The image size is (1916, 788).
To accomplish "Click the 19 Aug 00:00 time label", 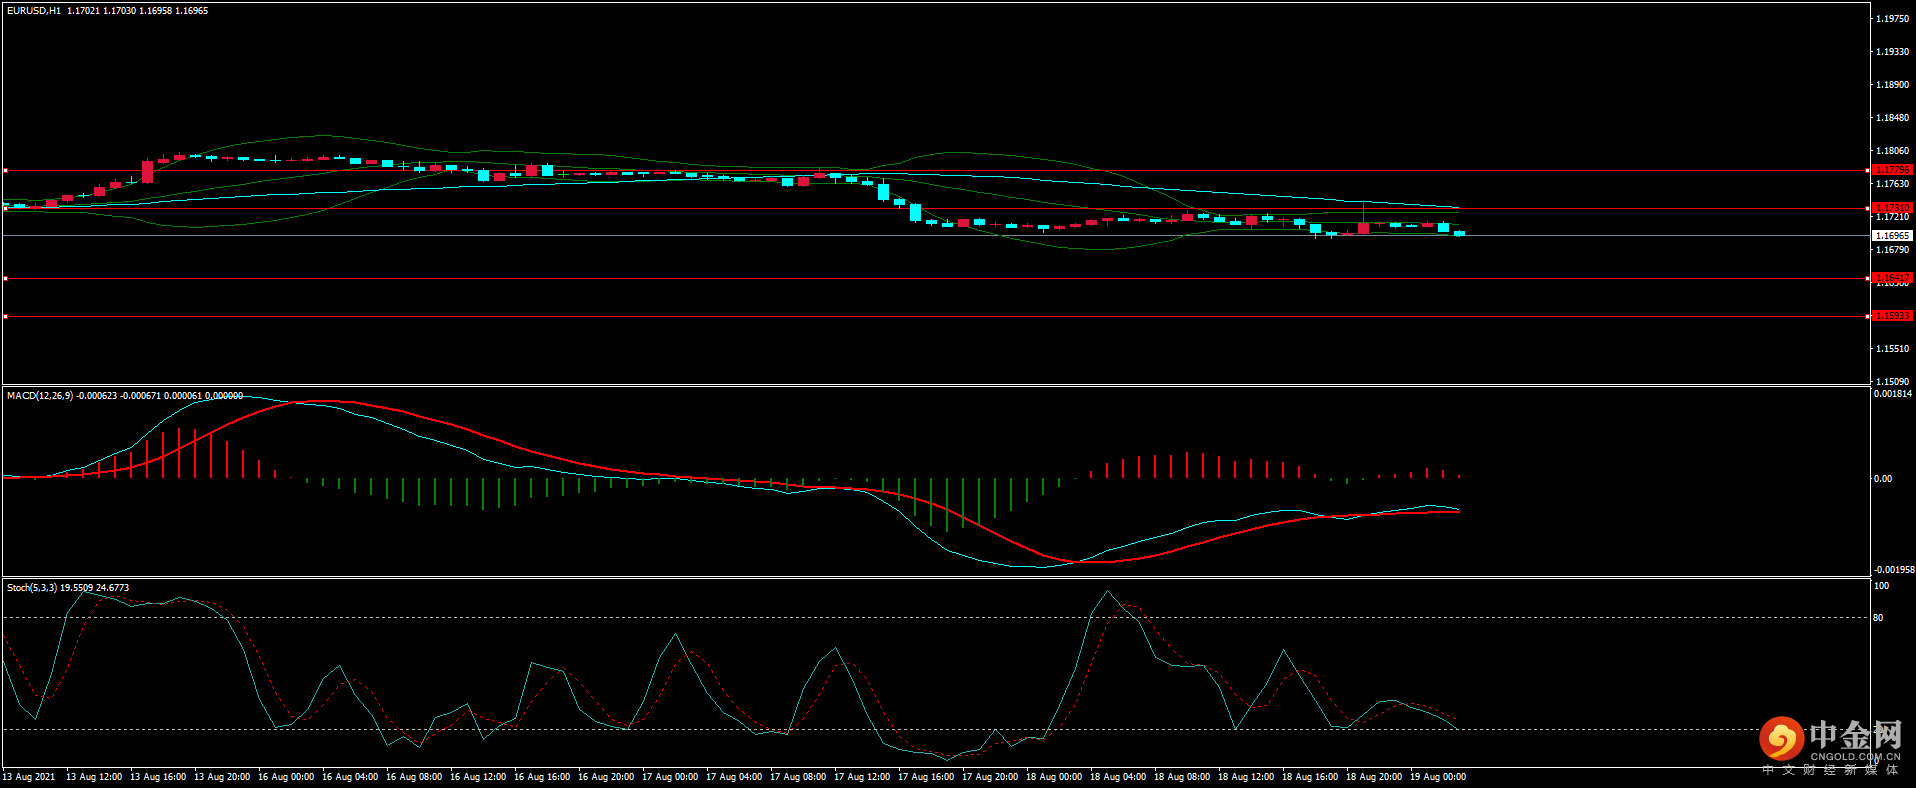I will (1437, 777).
